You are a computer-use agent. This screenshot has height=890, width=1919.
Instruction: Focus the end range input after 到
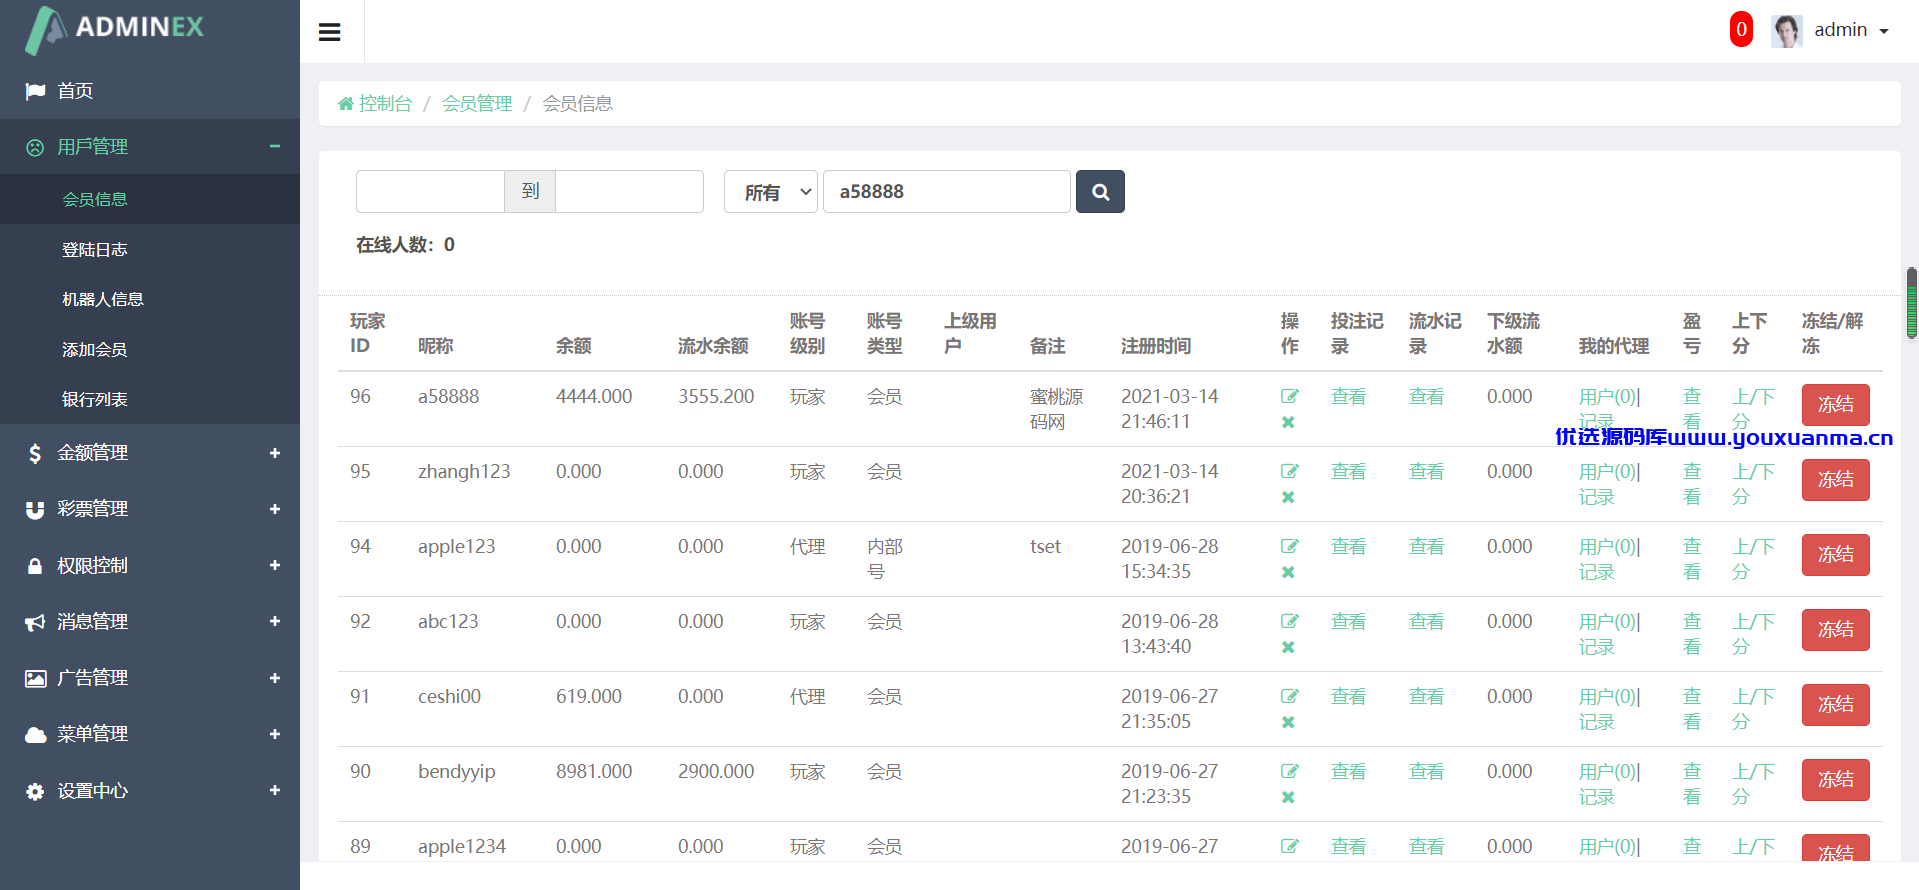(x=630, y=192)
